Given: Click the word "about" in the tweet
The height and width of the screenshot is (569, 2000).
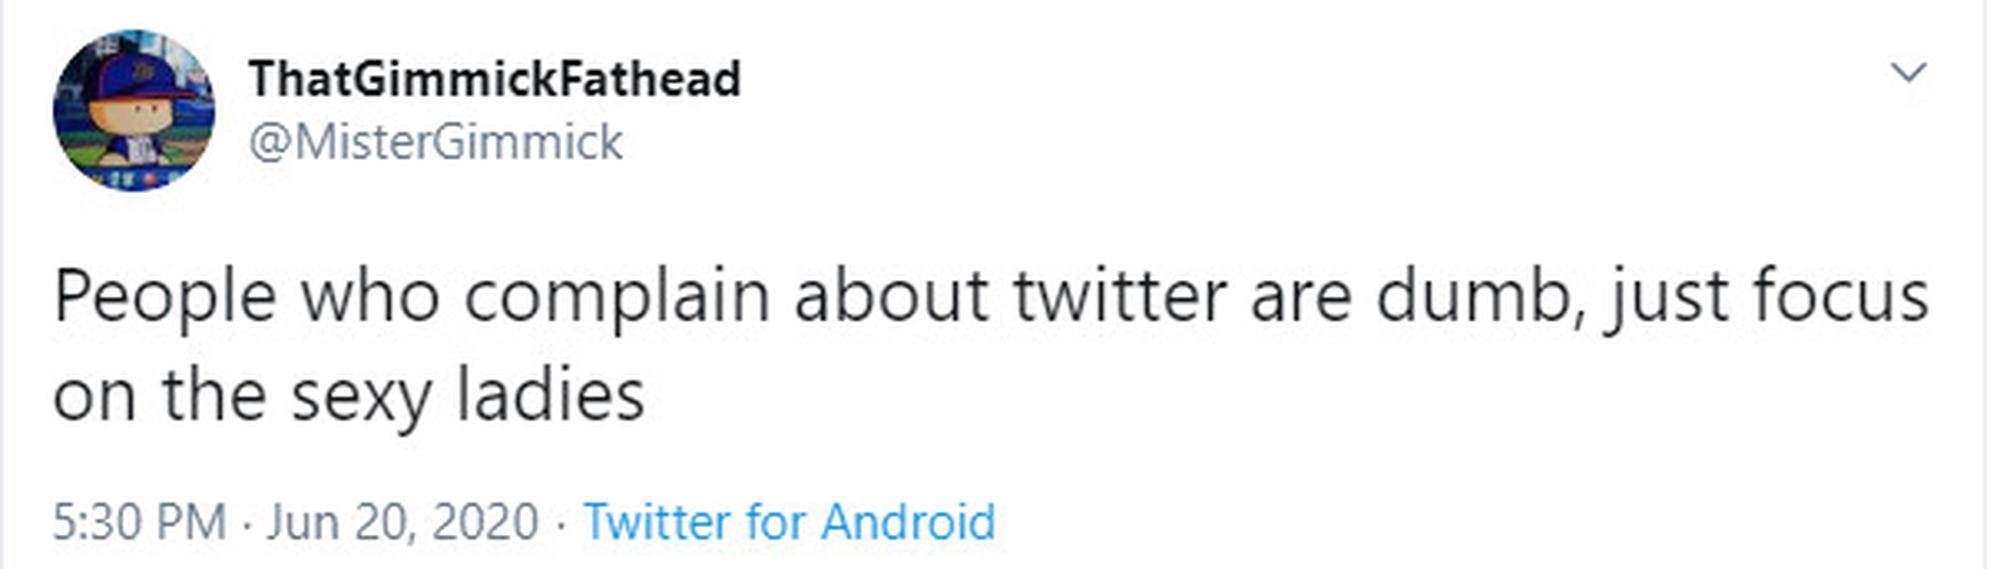Looking at the screenshot, I should click(891, 297).
